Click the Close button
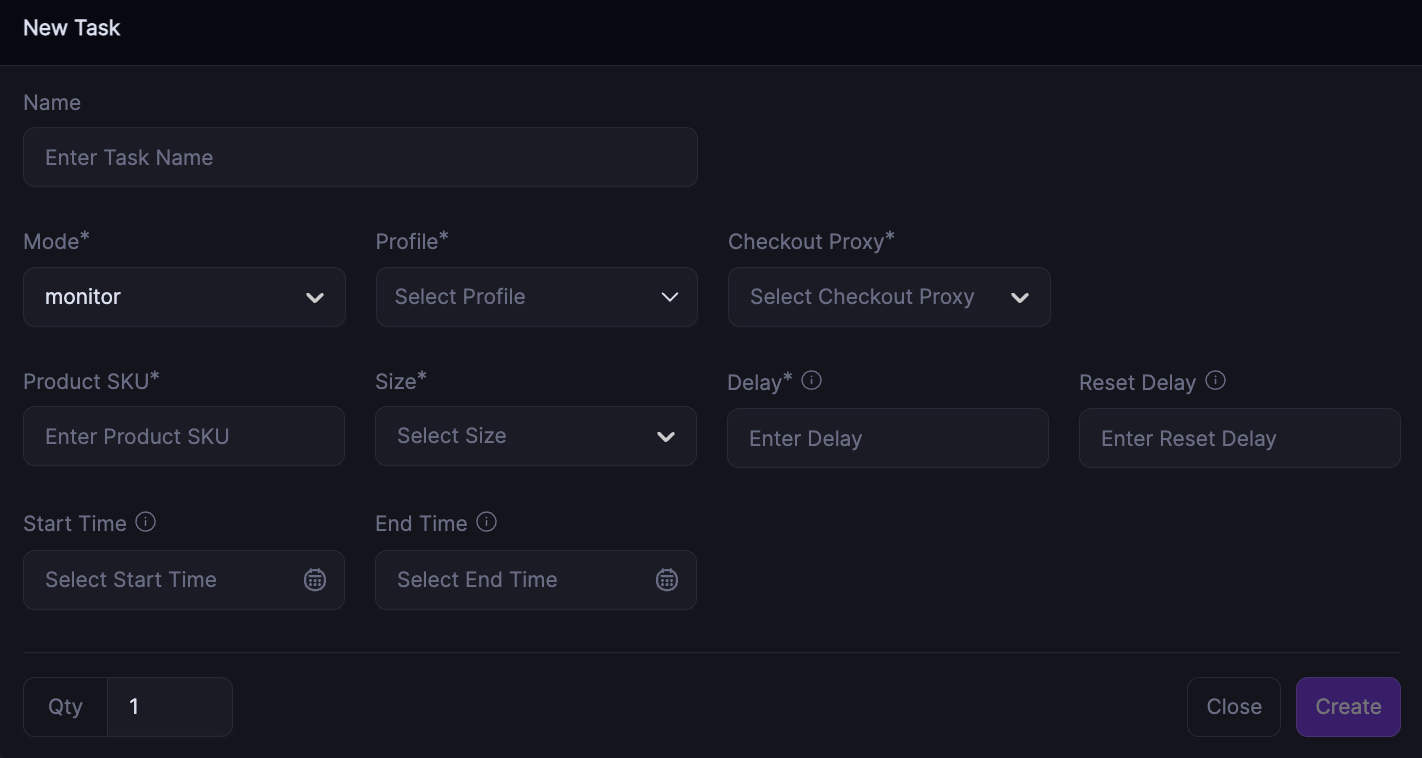 coord(1233,707)
